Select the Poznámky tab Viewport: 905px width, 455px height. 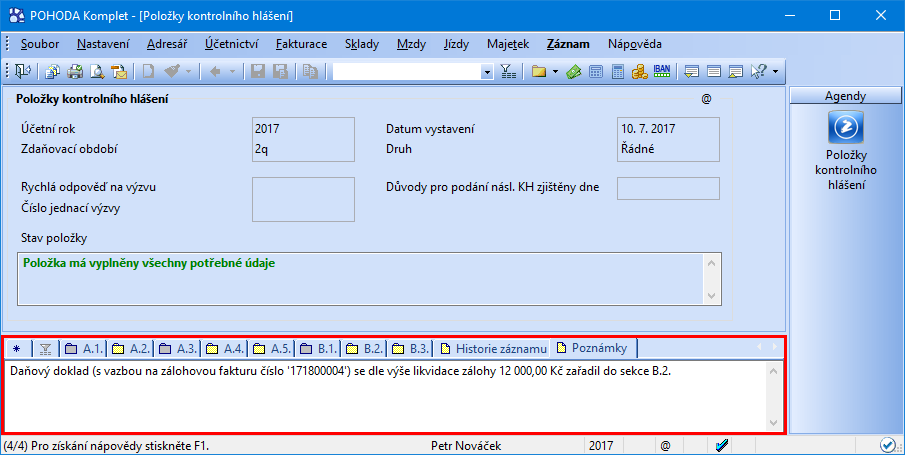[593, 348]
